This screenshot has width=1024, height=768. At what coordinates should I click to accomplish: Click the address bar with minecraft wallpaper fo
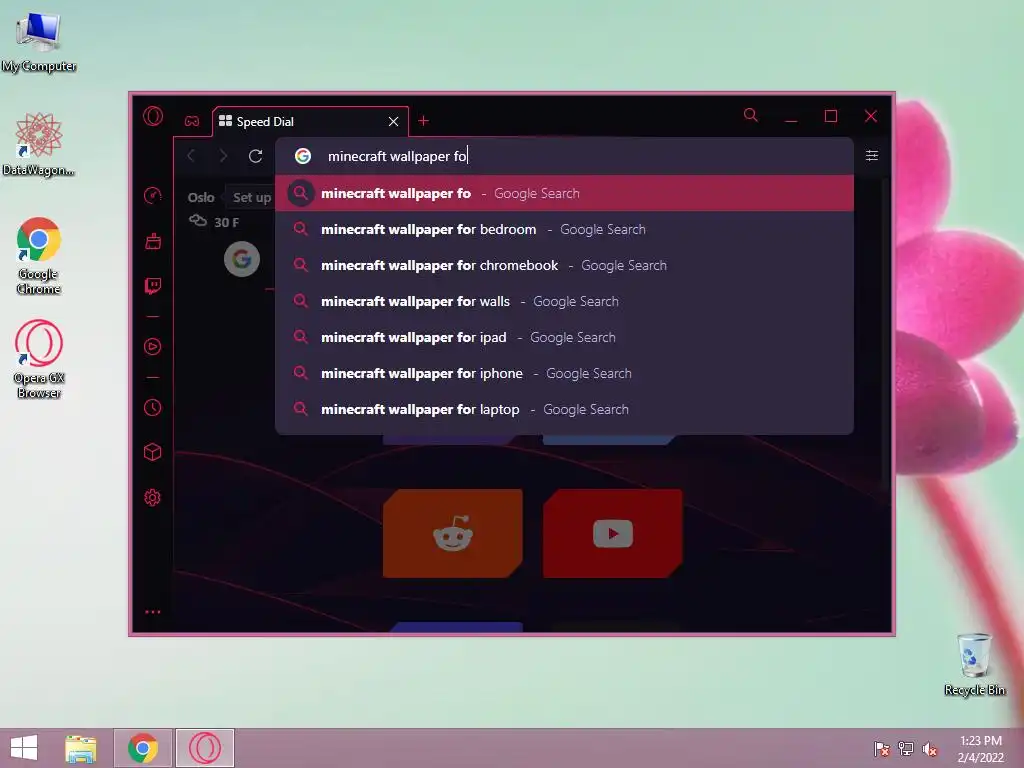click(x=564, y=156)
